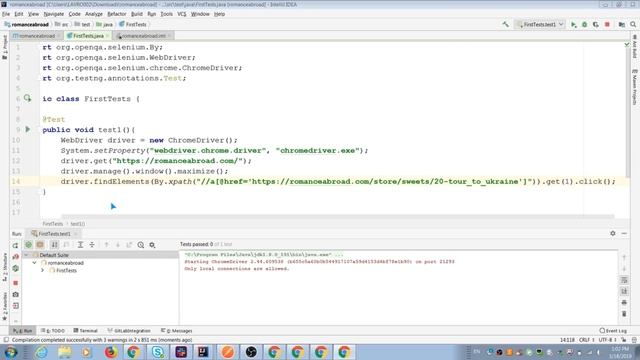The width and height of the screenshot is (640, 360).
Task: Collapse Default Suite tree node
Action: 27,255
